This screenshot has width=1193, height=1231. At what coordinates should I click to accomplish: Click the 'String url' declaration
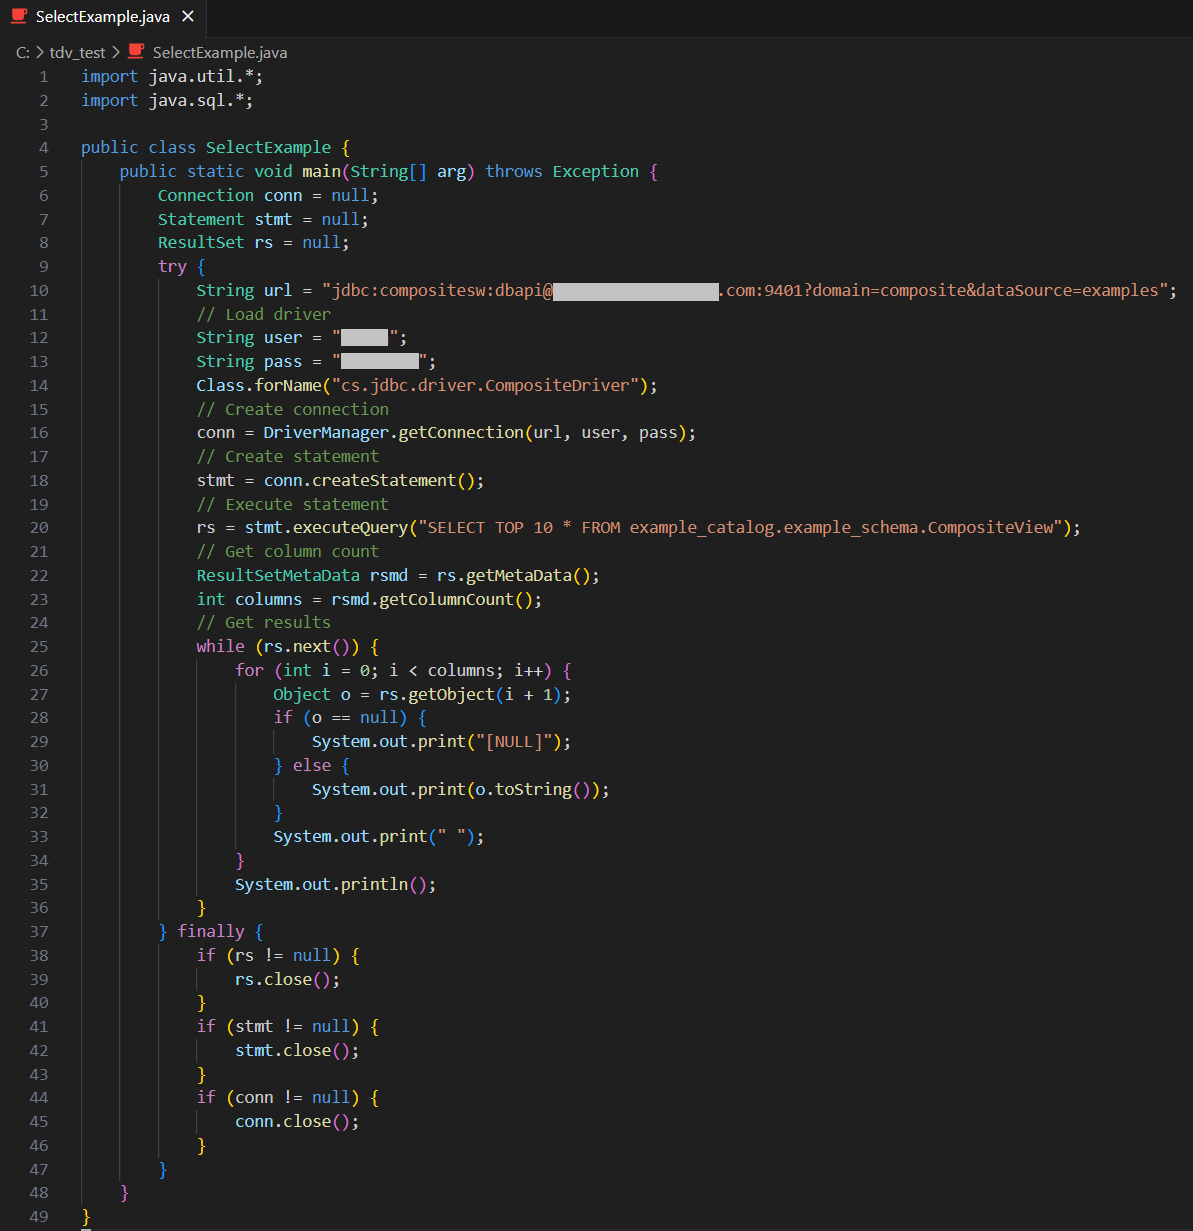(244, 290)
